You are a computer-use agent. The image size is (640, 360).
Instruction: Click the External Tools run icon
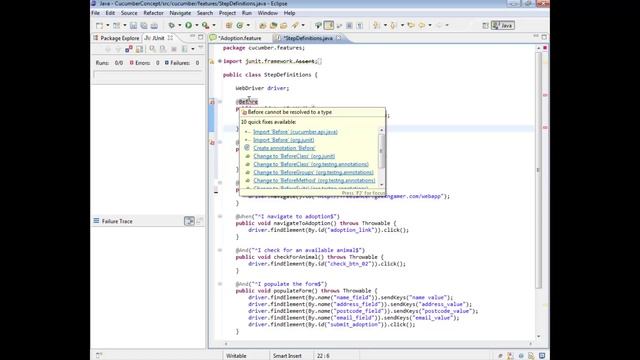coord(206,25)
